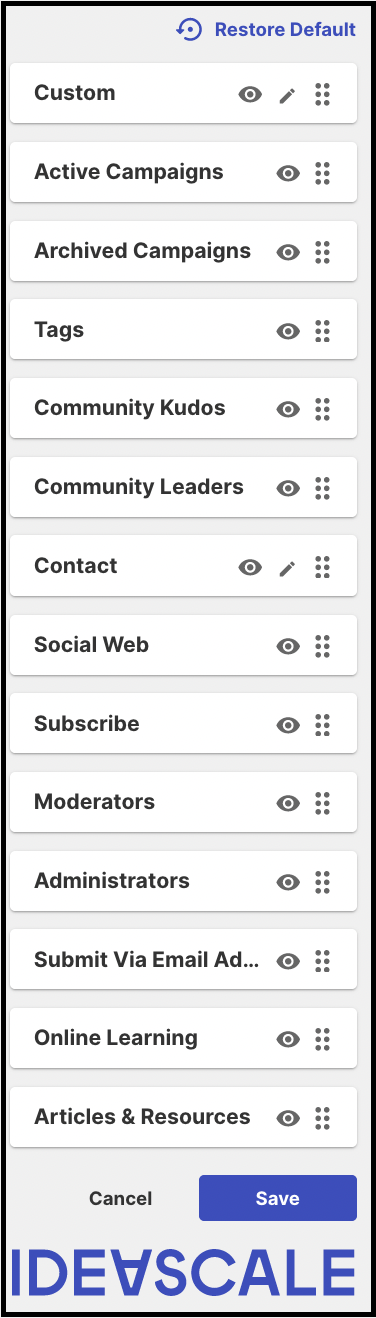Image resolution: width=376 pixels, height=1318 pixels.
Task: Toggle eye icon for Submit Via Email
Action: [x=288, y=961]
